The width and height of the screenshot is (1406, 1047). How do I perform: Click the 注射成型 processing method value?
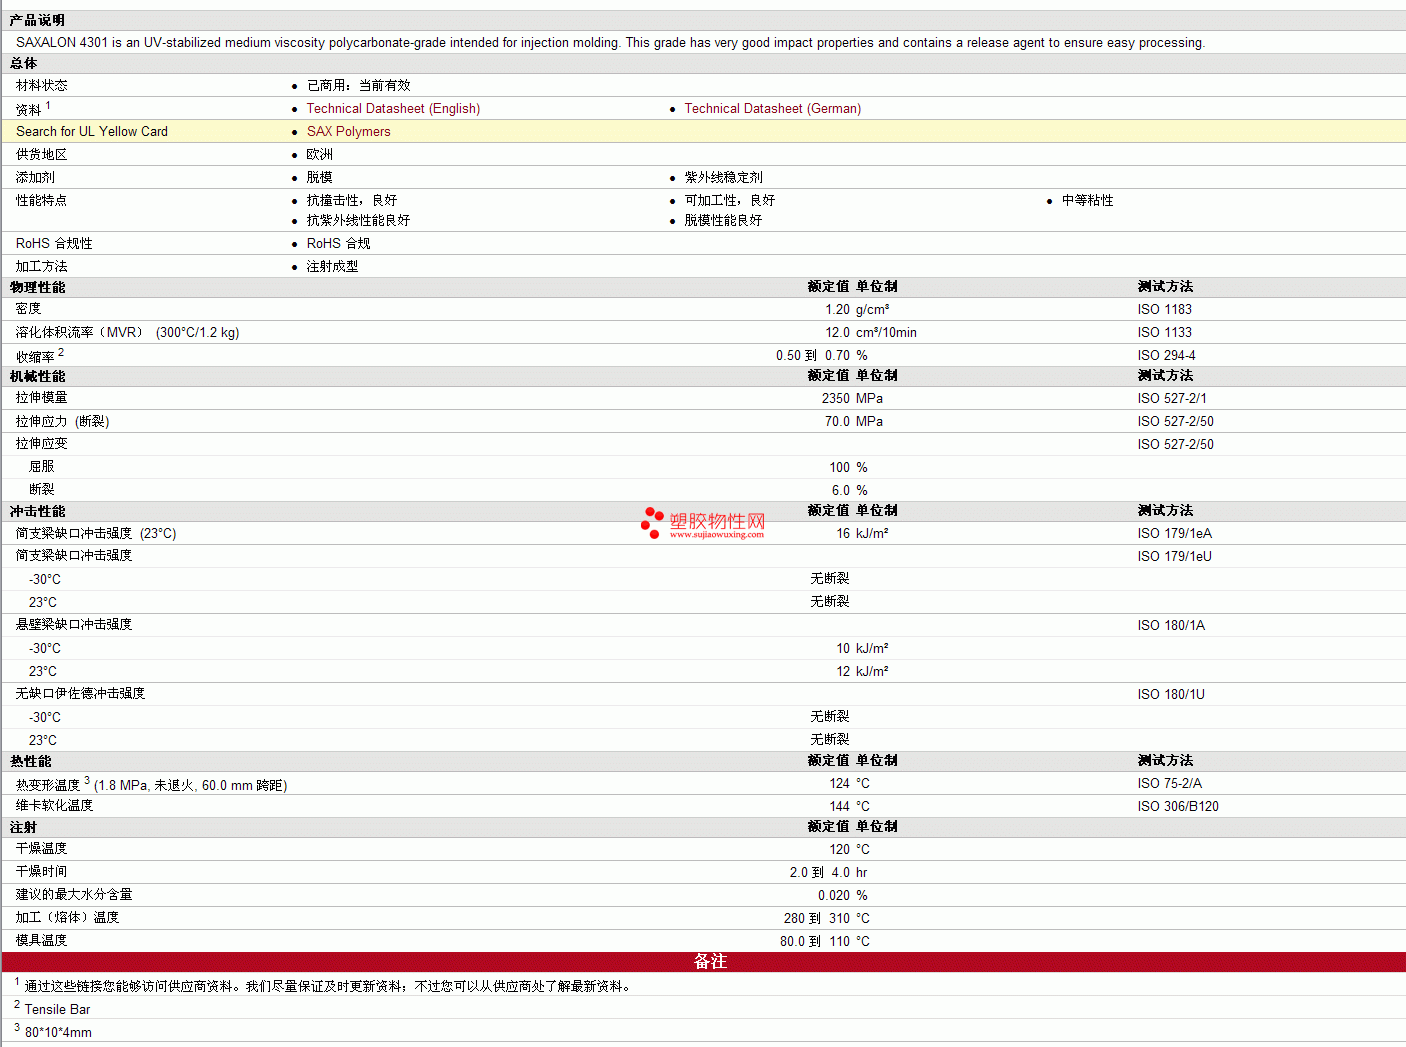point(332,267)
